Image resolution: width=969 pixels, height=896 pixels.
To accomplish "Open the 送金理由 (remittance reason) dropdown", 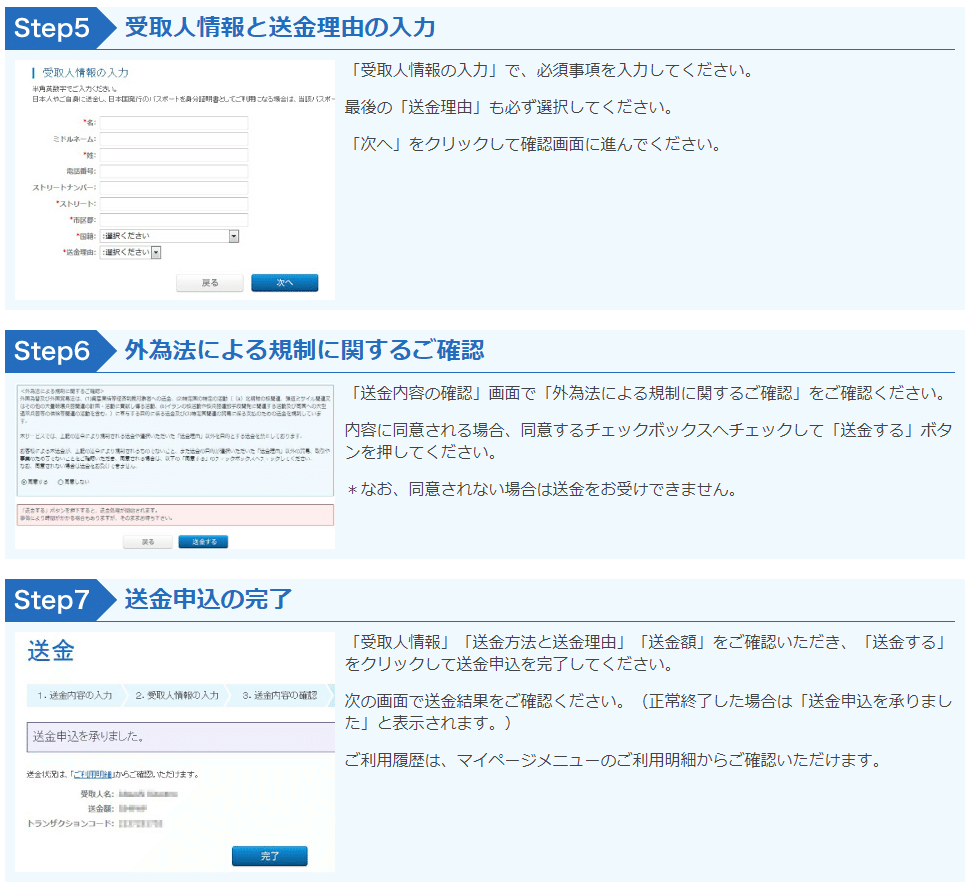I will (x=155, y=253).
